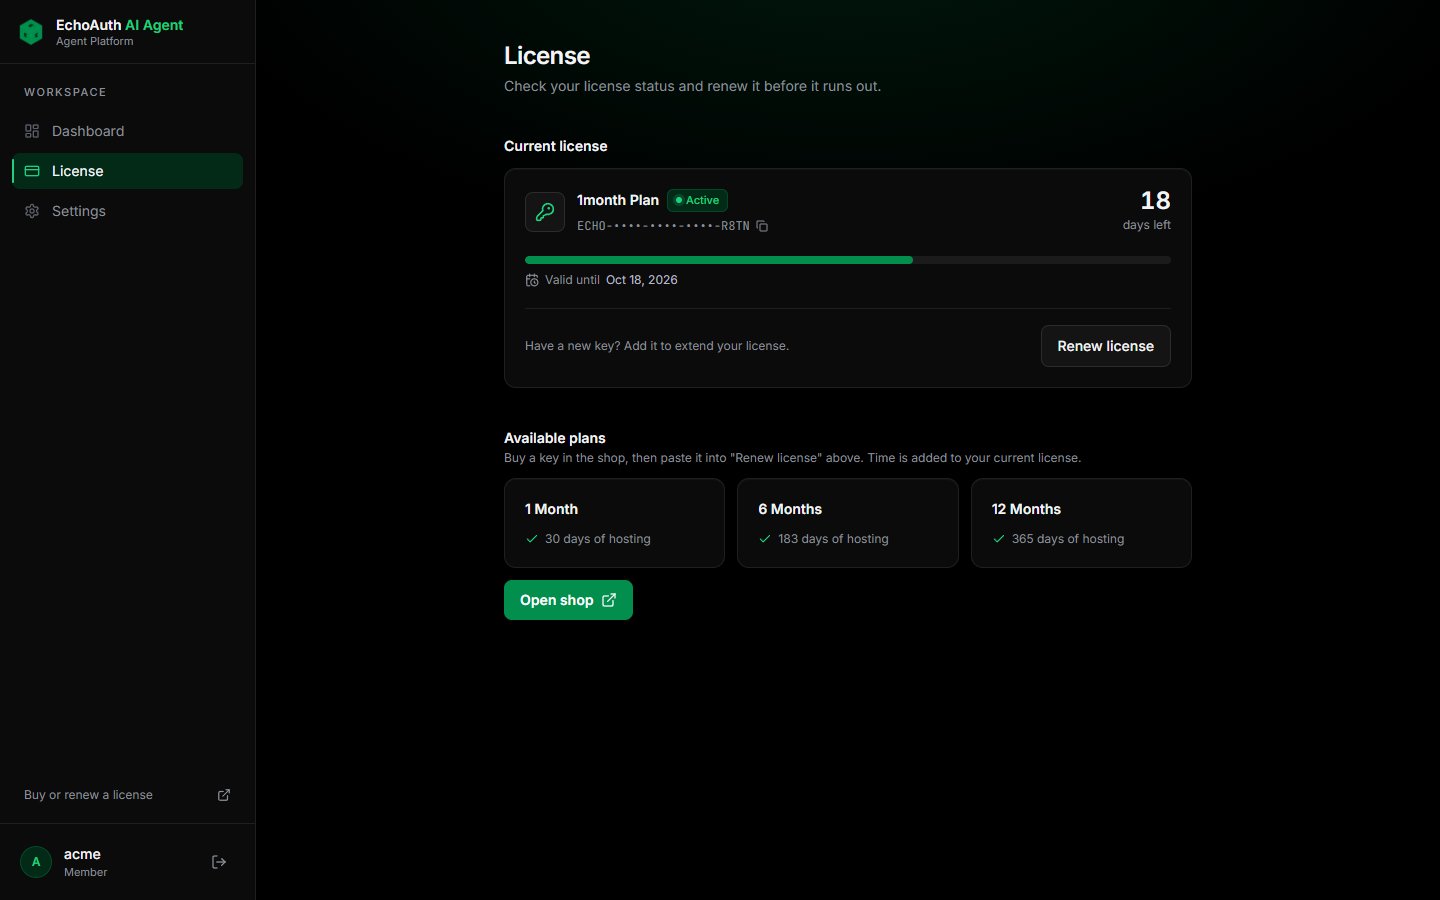Click the Renew license button
Viewport: 1440px width, 900px height.
(x=1105, y=346)
